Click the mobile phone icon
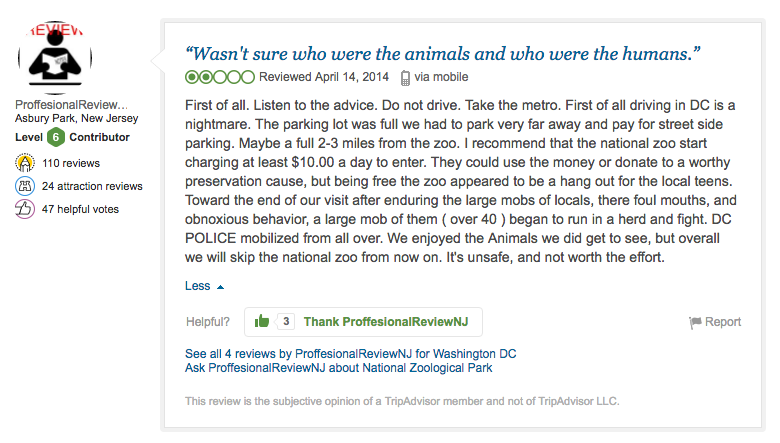Screen dimensions: 780x443 tap(405, 78)
